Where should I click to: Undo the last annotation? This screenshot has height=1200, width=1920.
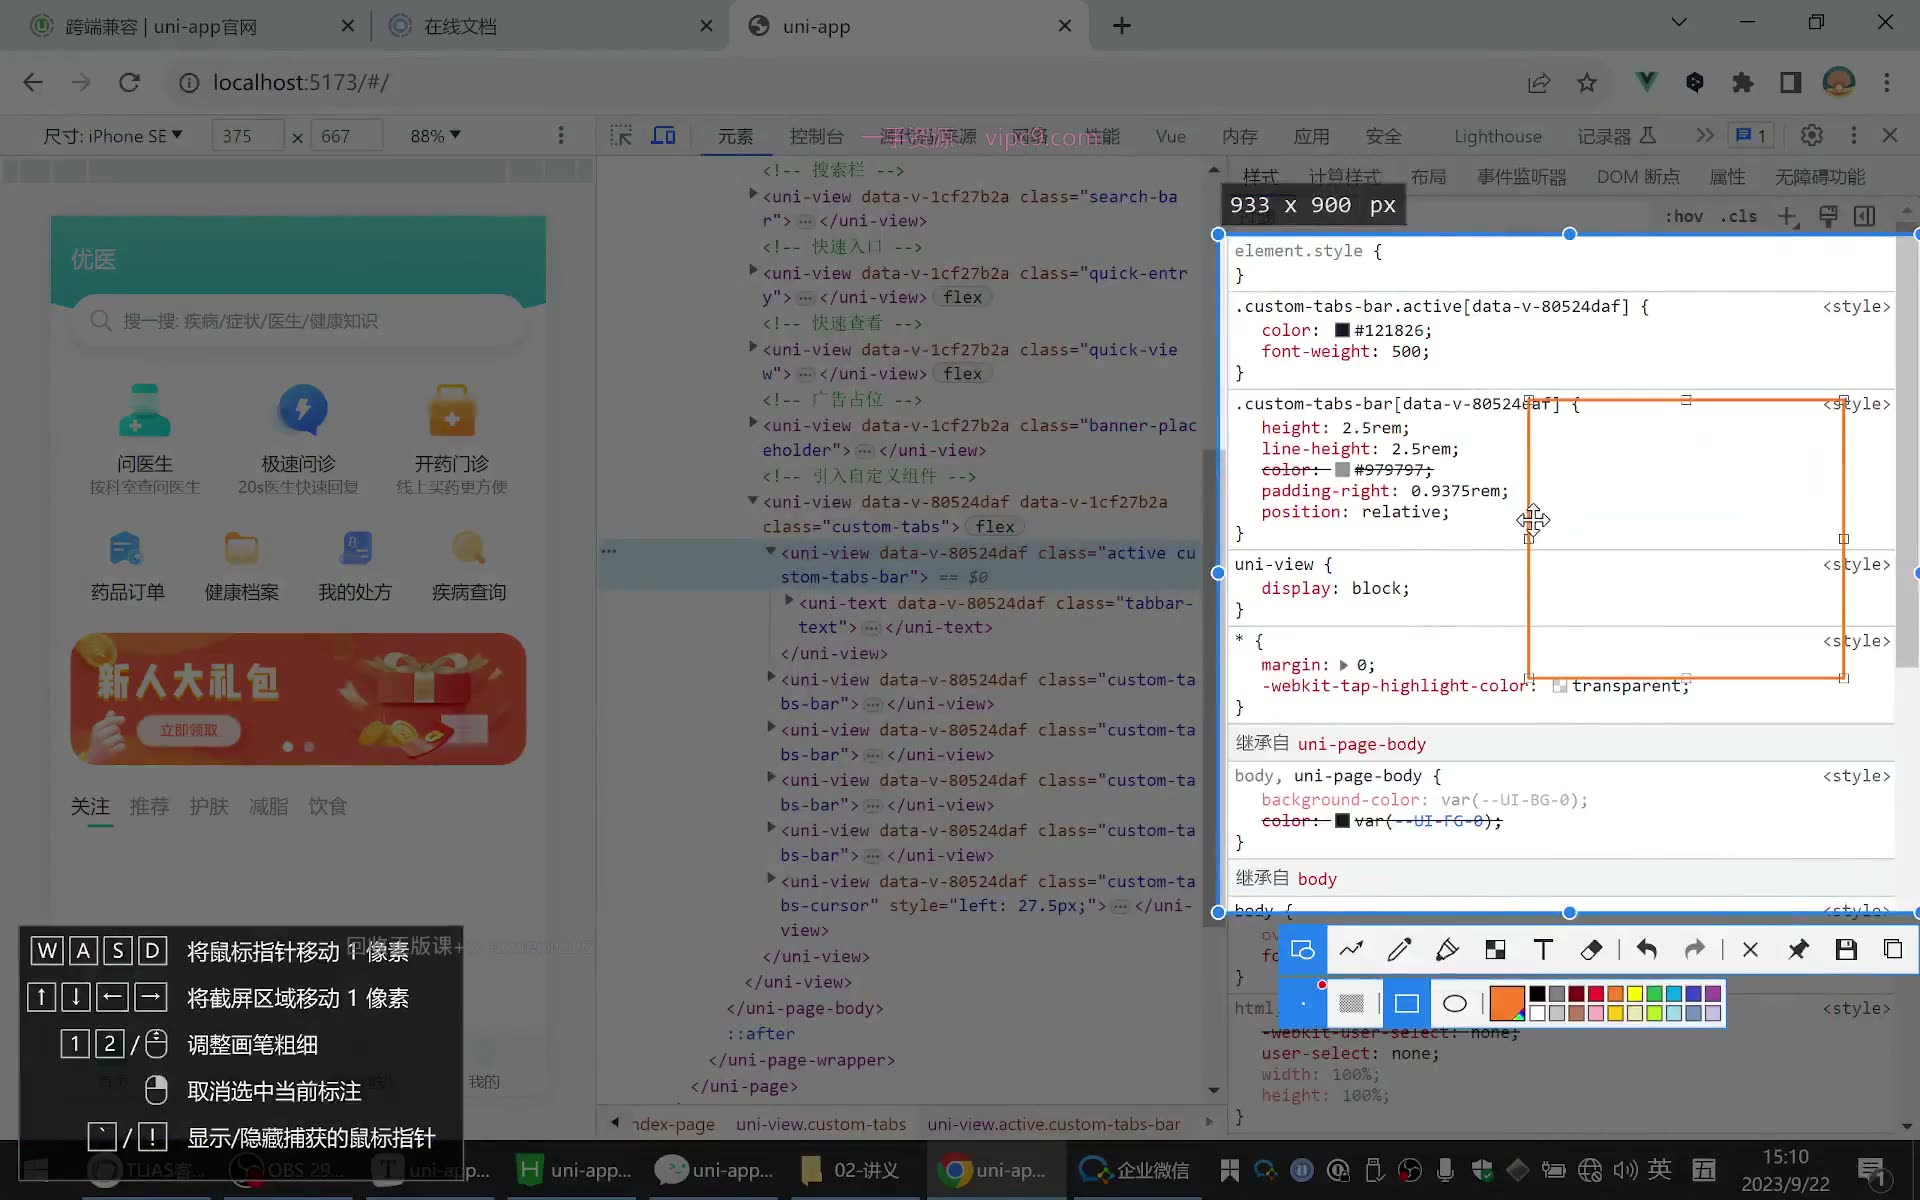pyautogui.click(x=1646, y=949)
